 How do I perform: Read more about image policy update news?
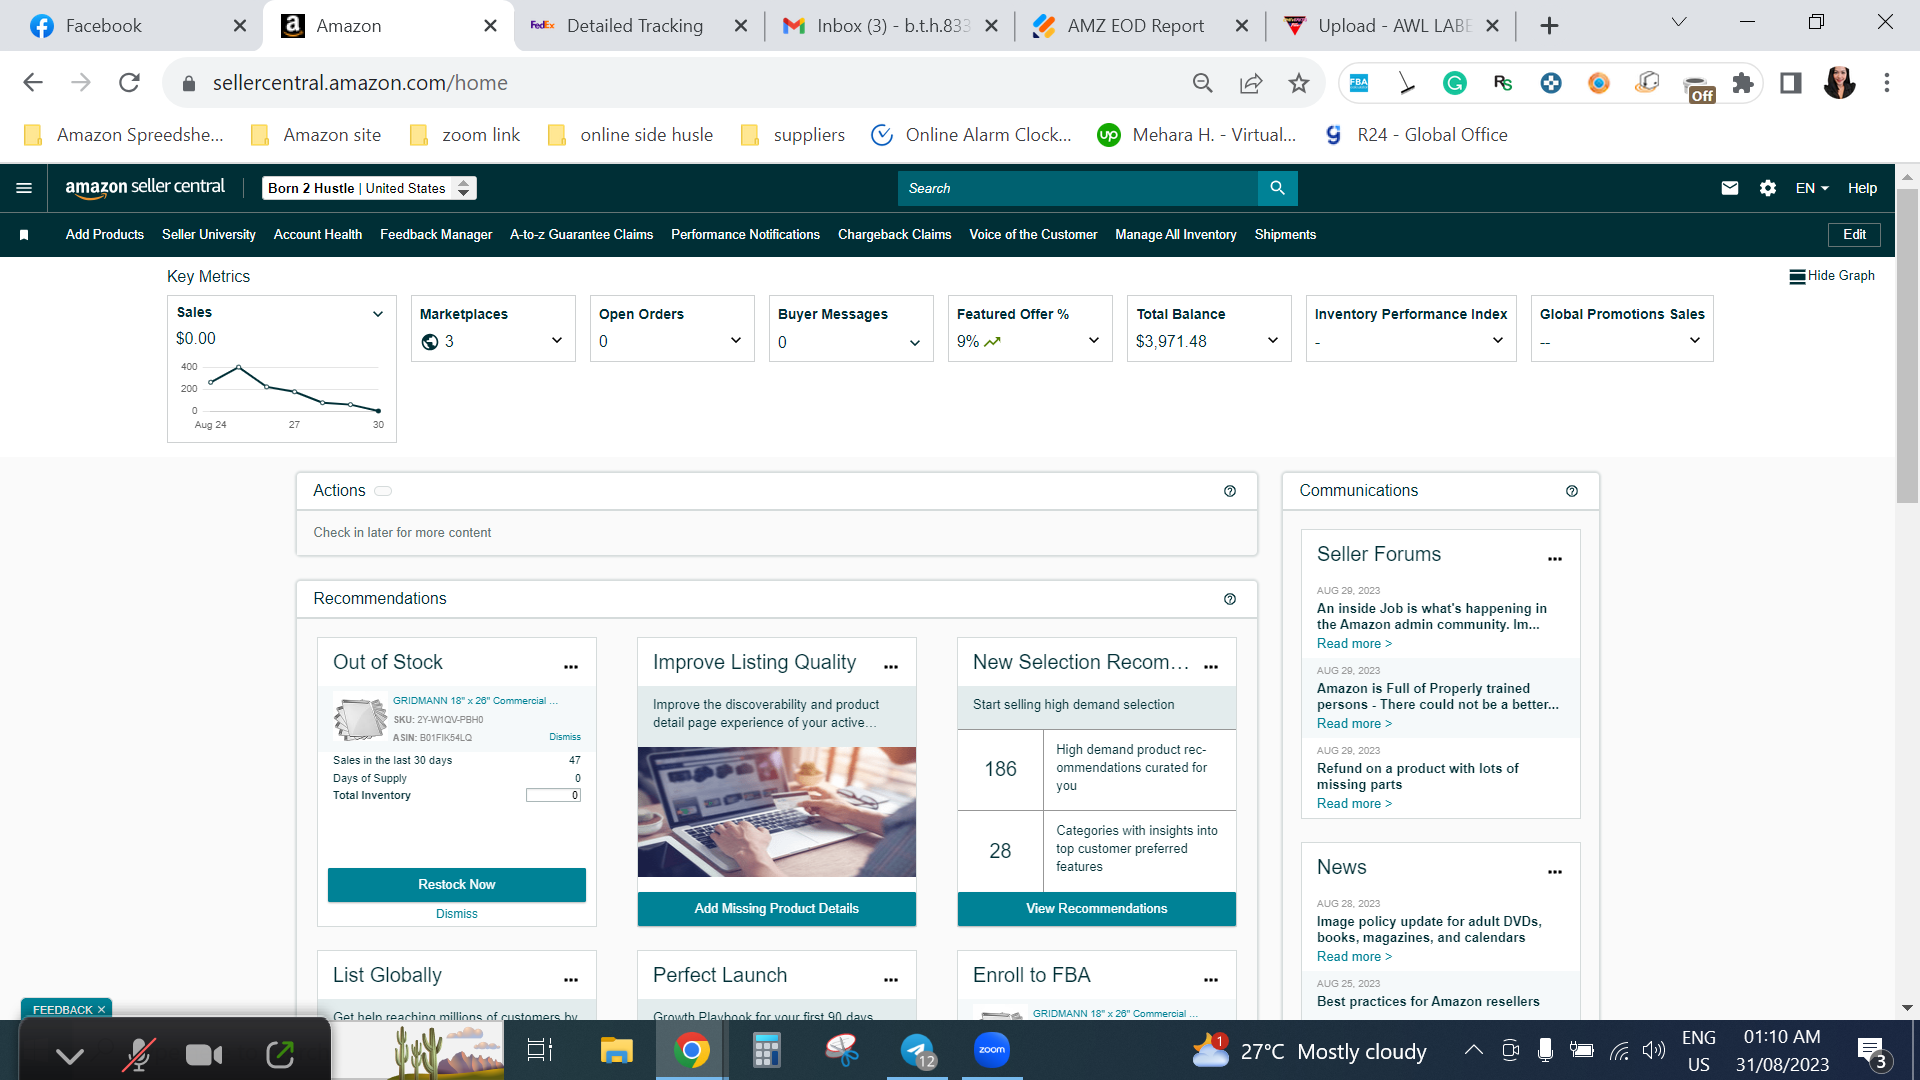pyautogui.click(x=1354, y=957)
